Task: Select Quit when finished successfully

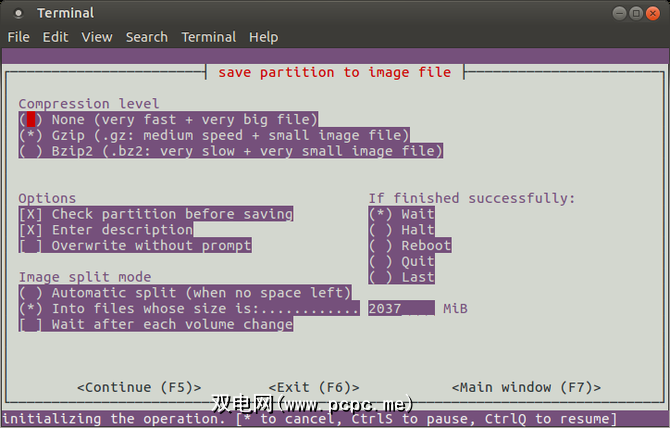Action: click(x=401, y=261)
